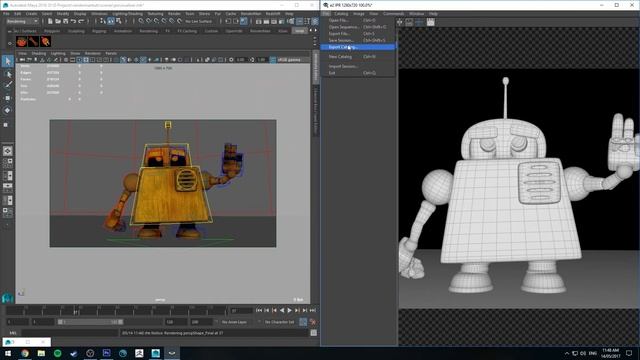Undo last action in Maya status line
Image resolution: width=640 pixels, height=360 pixels.
click(73, 21)
